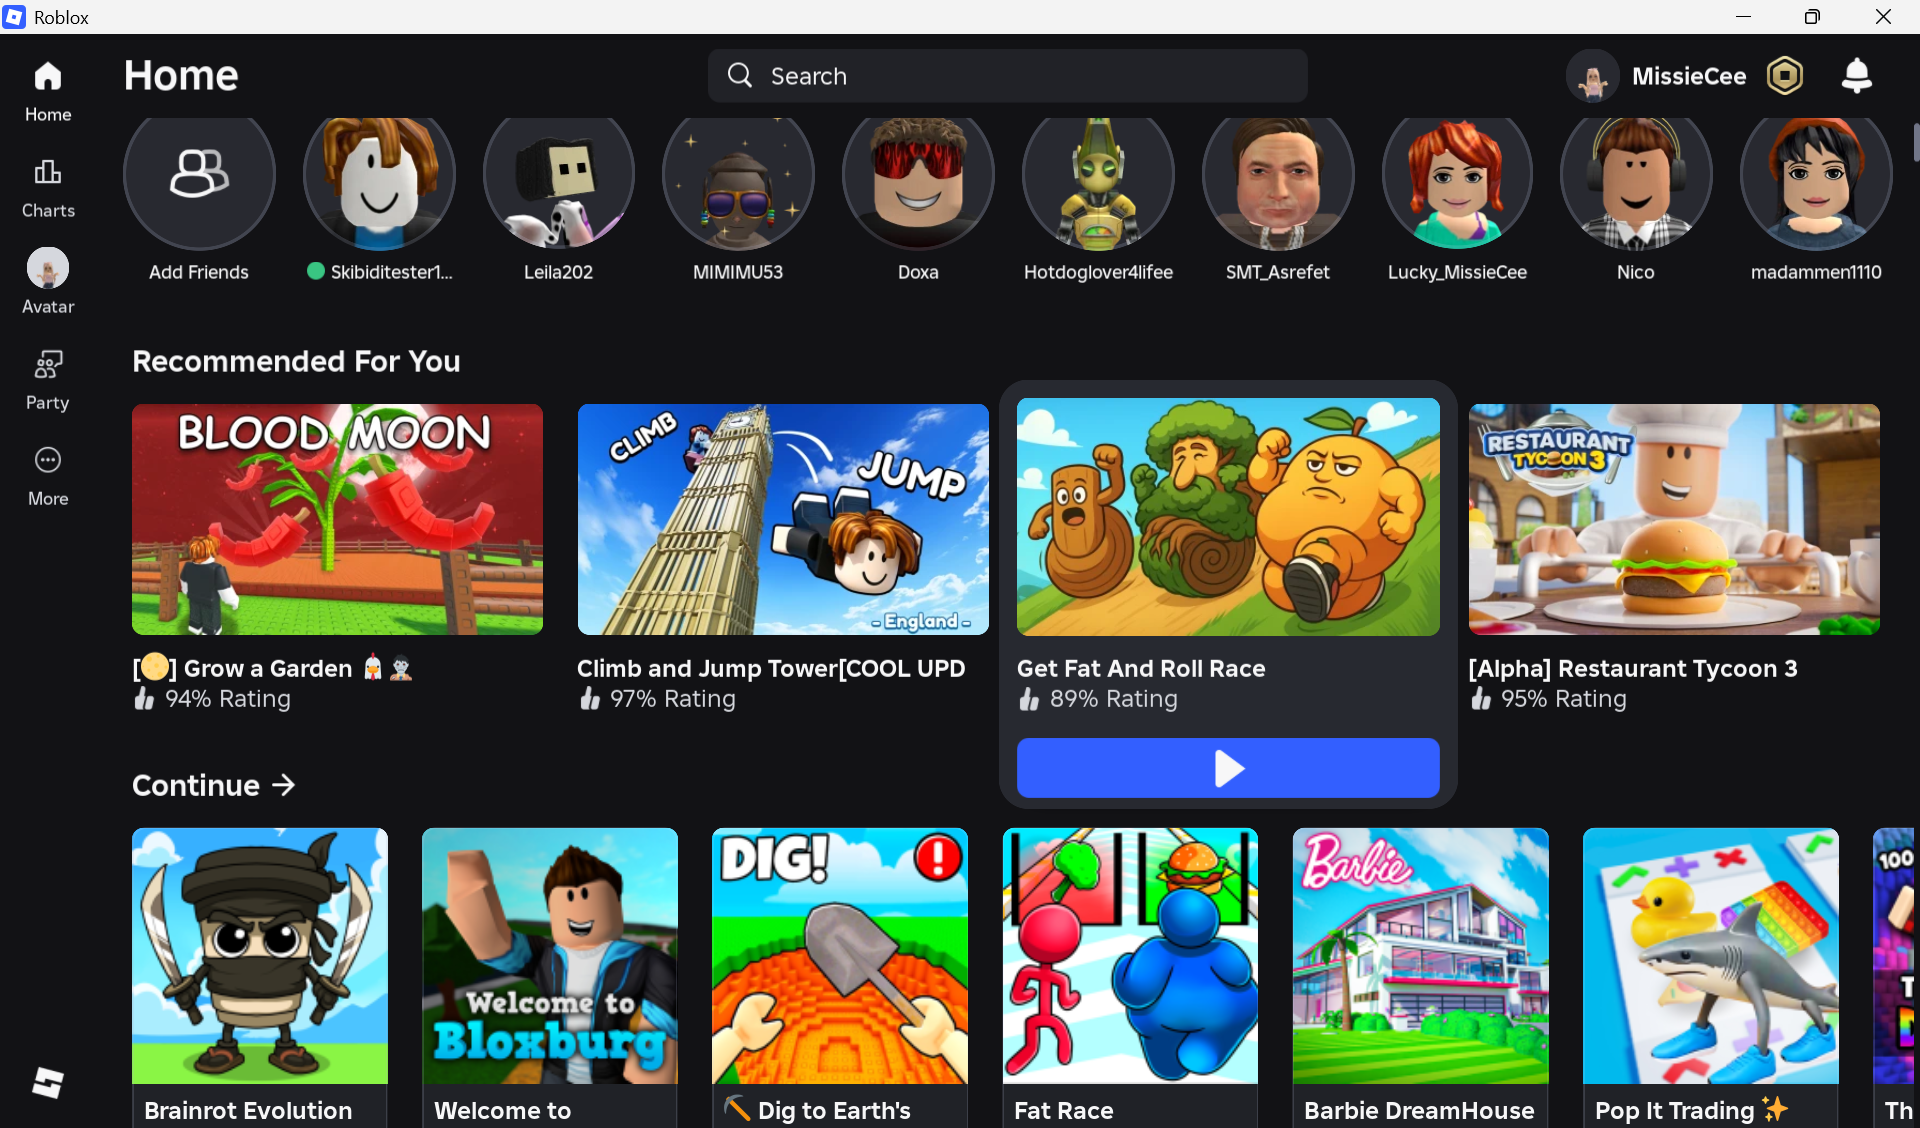The image size is (1920, 1128).
Task: Open MissieCee profile avatar in header
Action: tap(1592, 77)
